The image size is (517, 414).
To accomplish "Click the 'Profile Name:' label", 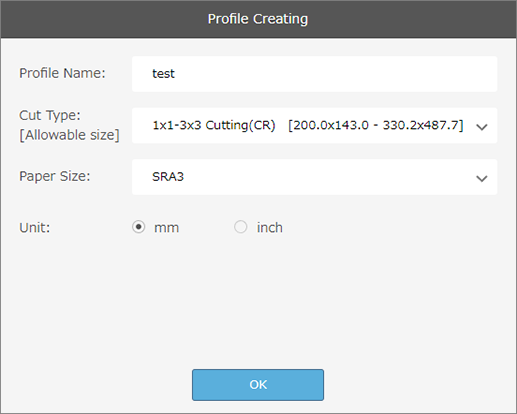I will coord(62,73).
